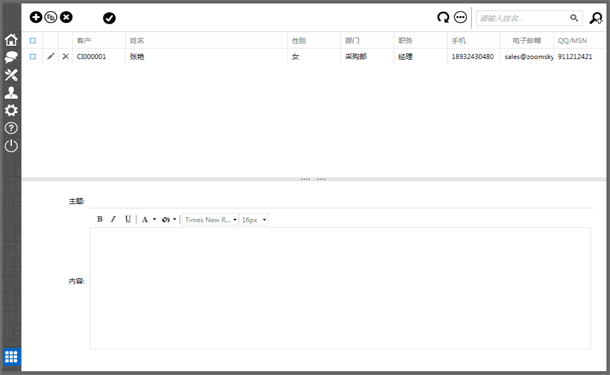This screenshot has width=610, height=375.
Task: Click the name cell 张艳
Action: (137, 56)
